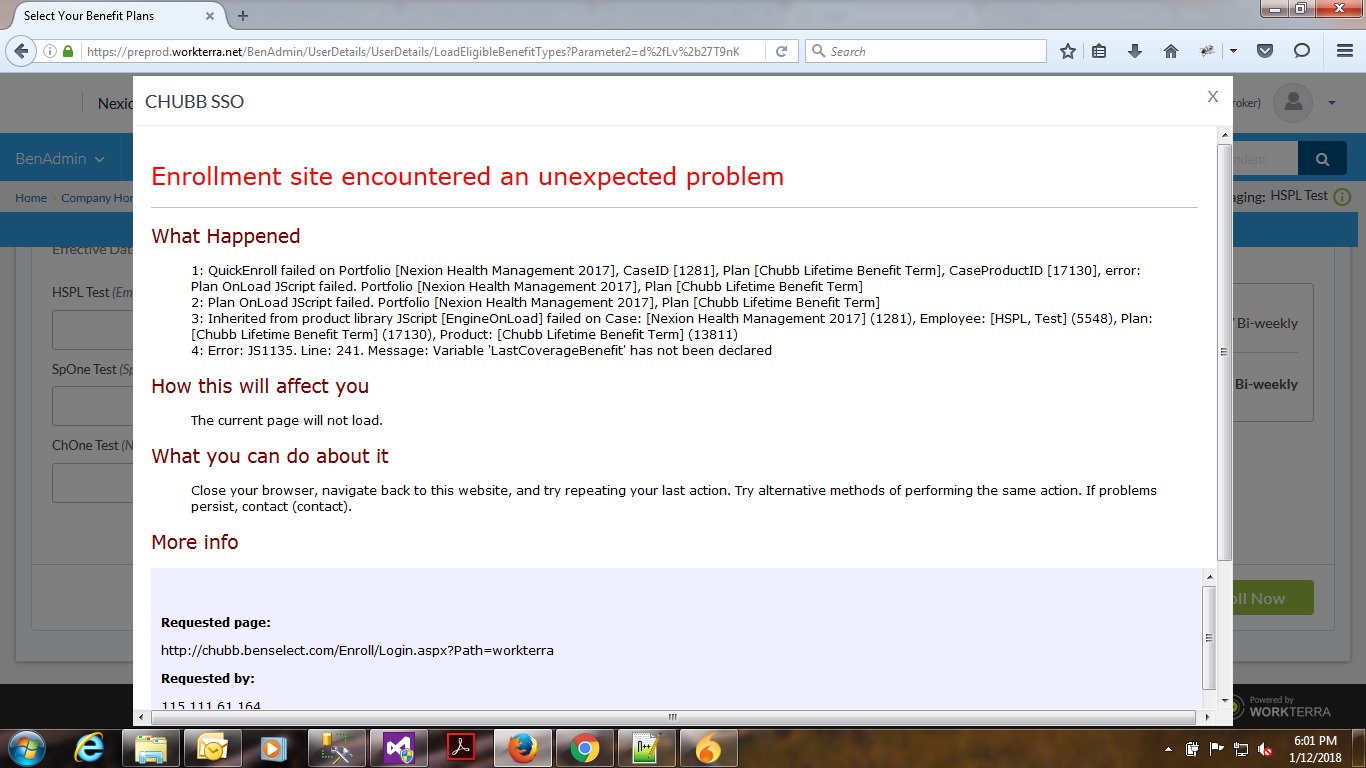Click the bug extension toolbar icon
The height and width of the screenshot is (768, 1366).
coord(1207,51)
